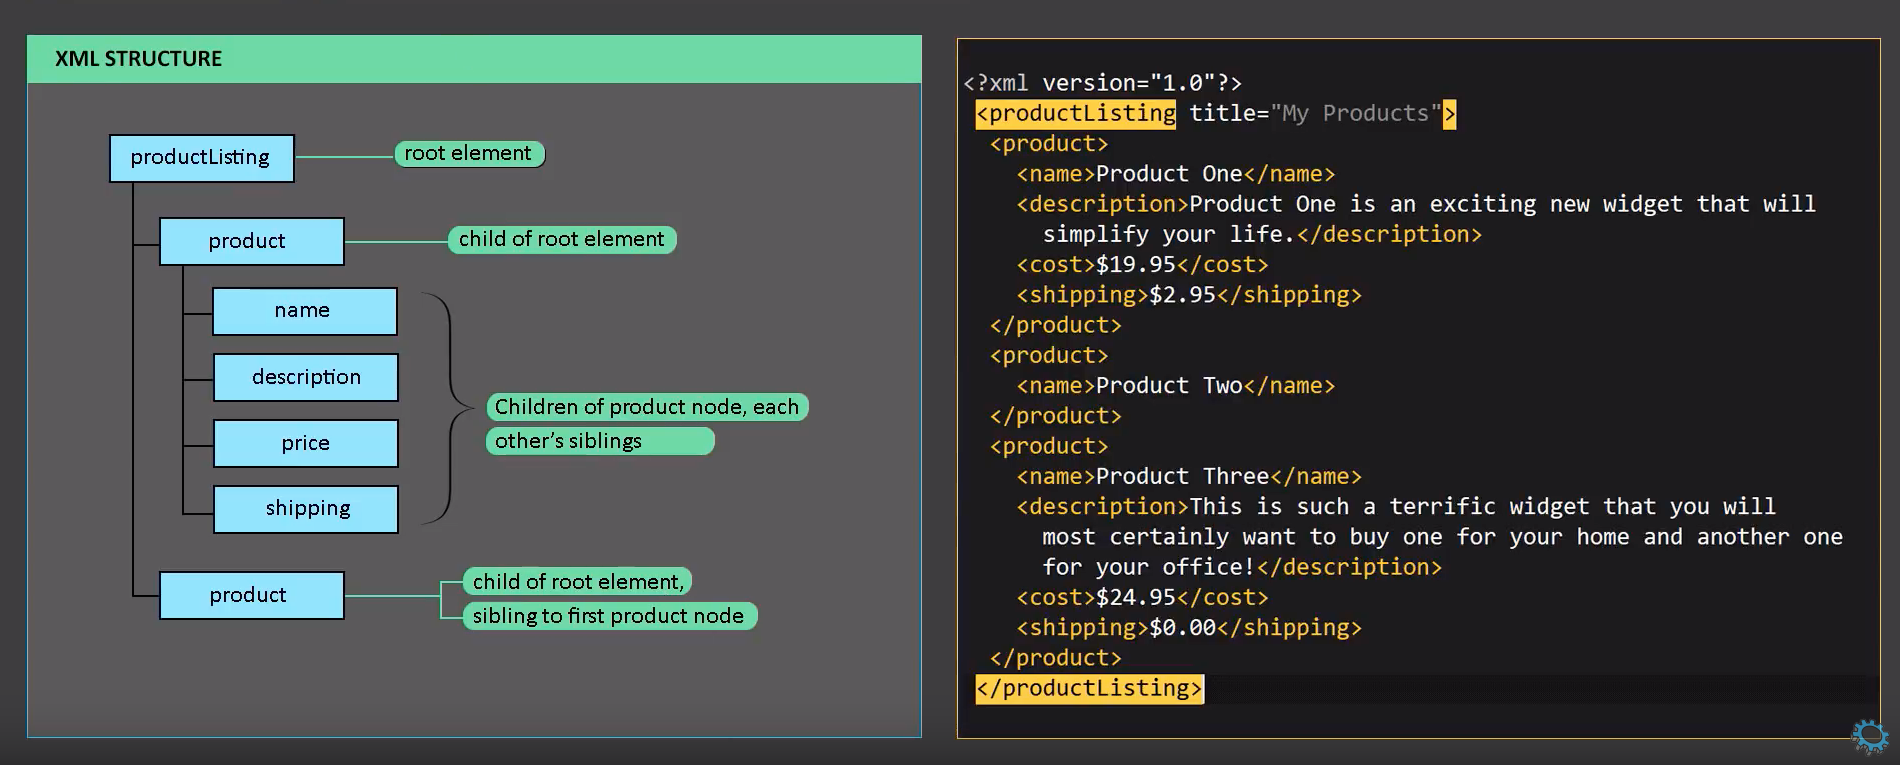The height and width of the screenshot is (765, 1900).
Task: Click the 'child of root element,' label near bottom product
Action: pos(577,582)
